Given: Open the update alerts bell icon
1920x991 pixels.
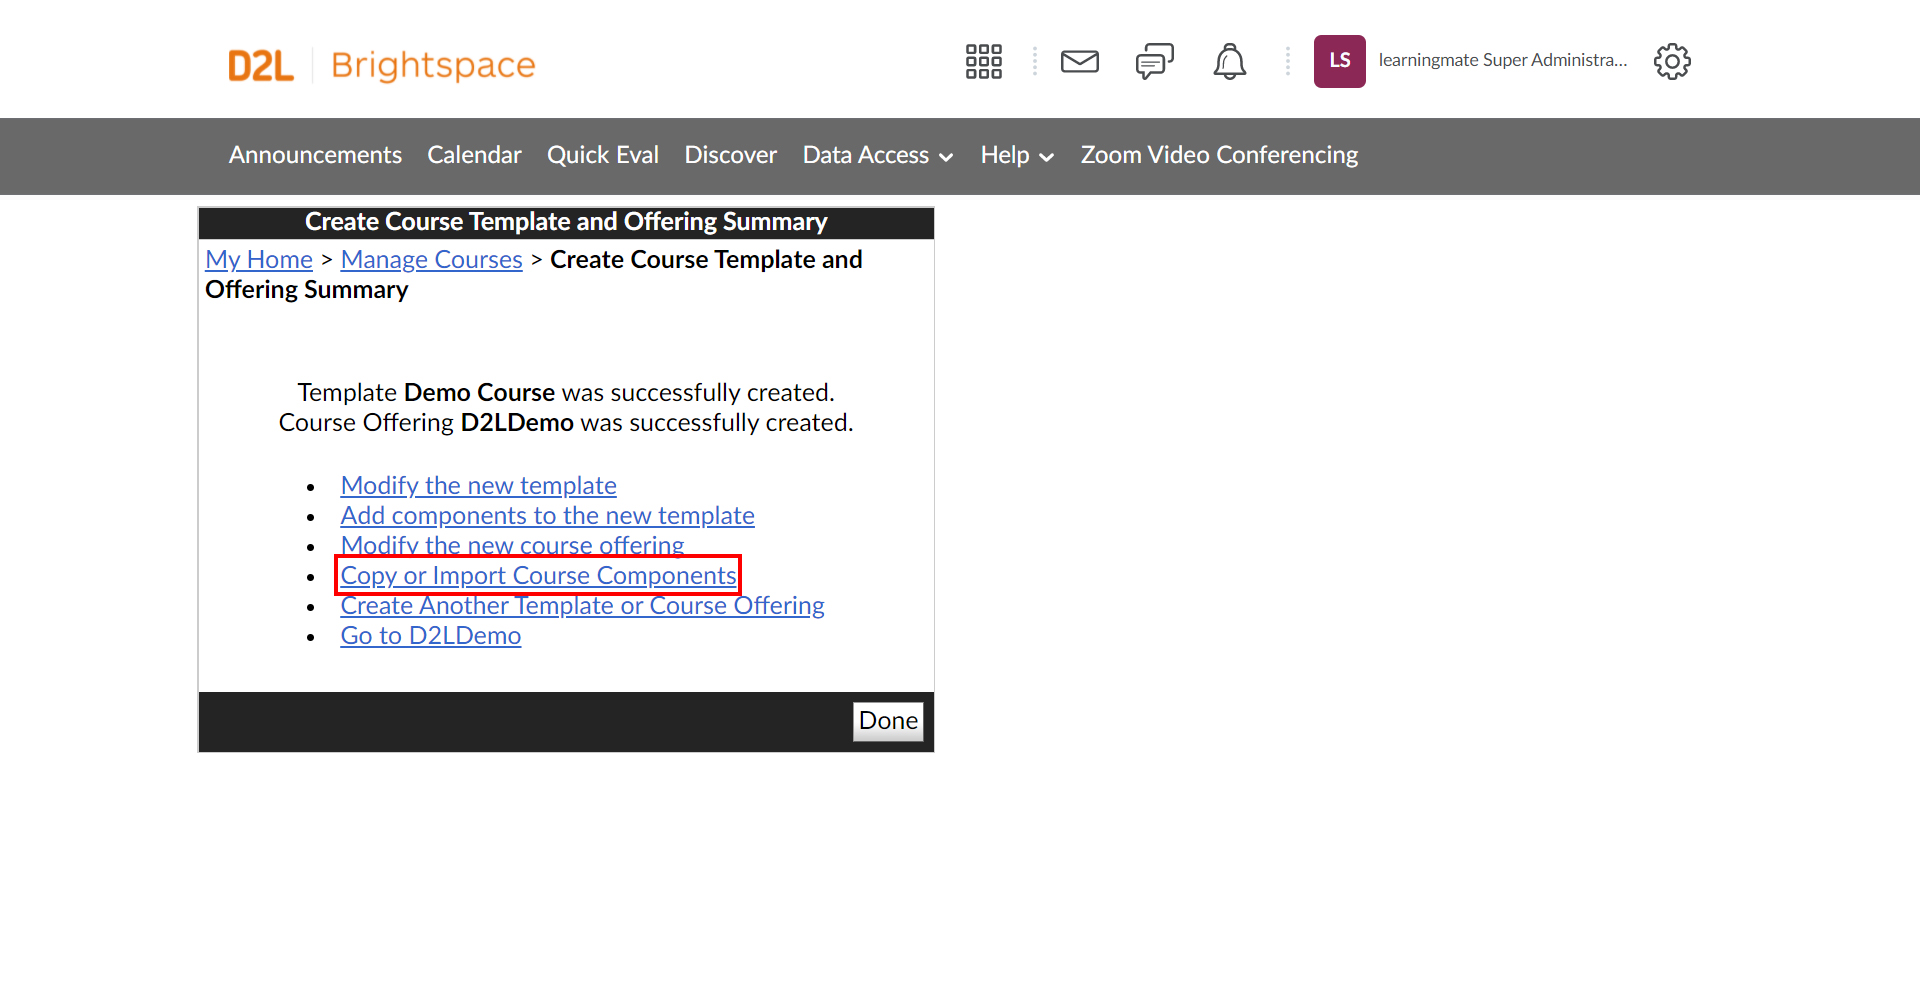Looking at the screenshot, I should pos(1229,61).
